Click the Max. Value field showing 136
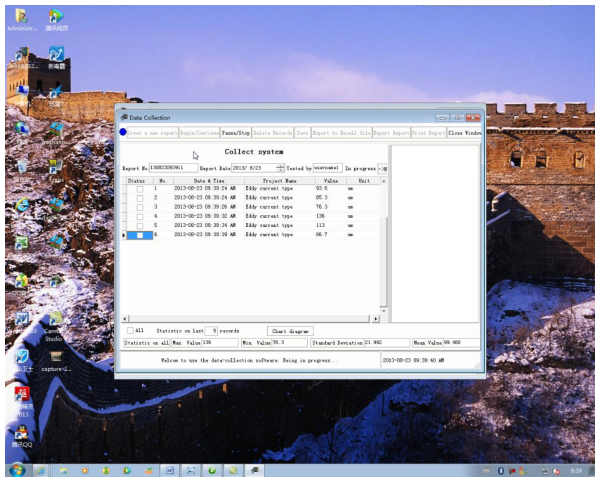The image size is (602, 480). click(x=220, y=343)
